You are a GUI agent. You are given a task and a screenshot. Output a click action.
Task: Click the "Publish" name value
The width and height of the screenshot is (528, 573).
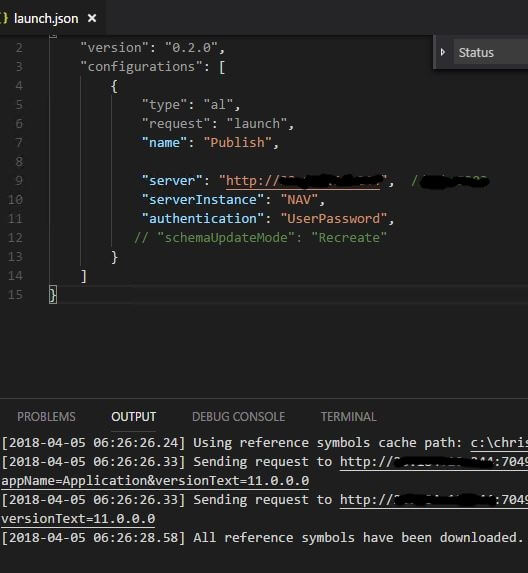coord(238,143)
